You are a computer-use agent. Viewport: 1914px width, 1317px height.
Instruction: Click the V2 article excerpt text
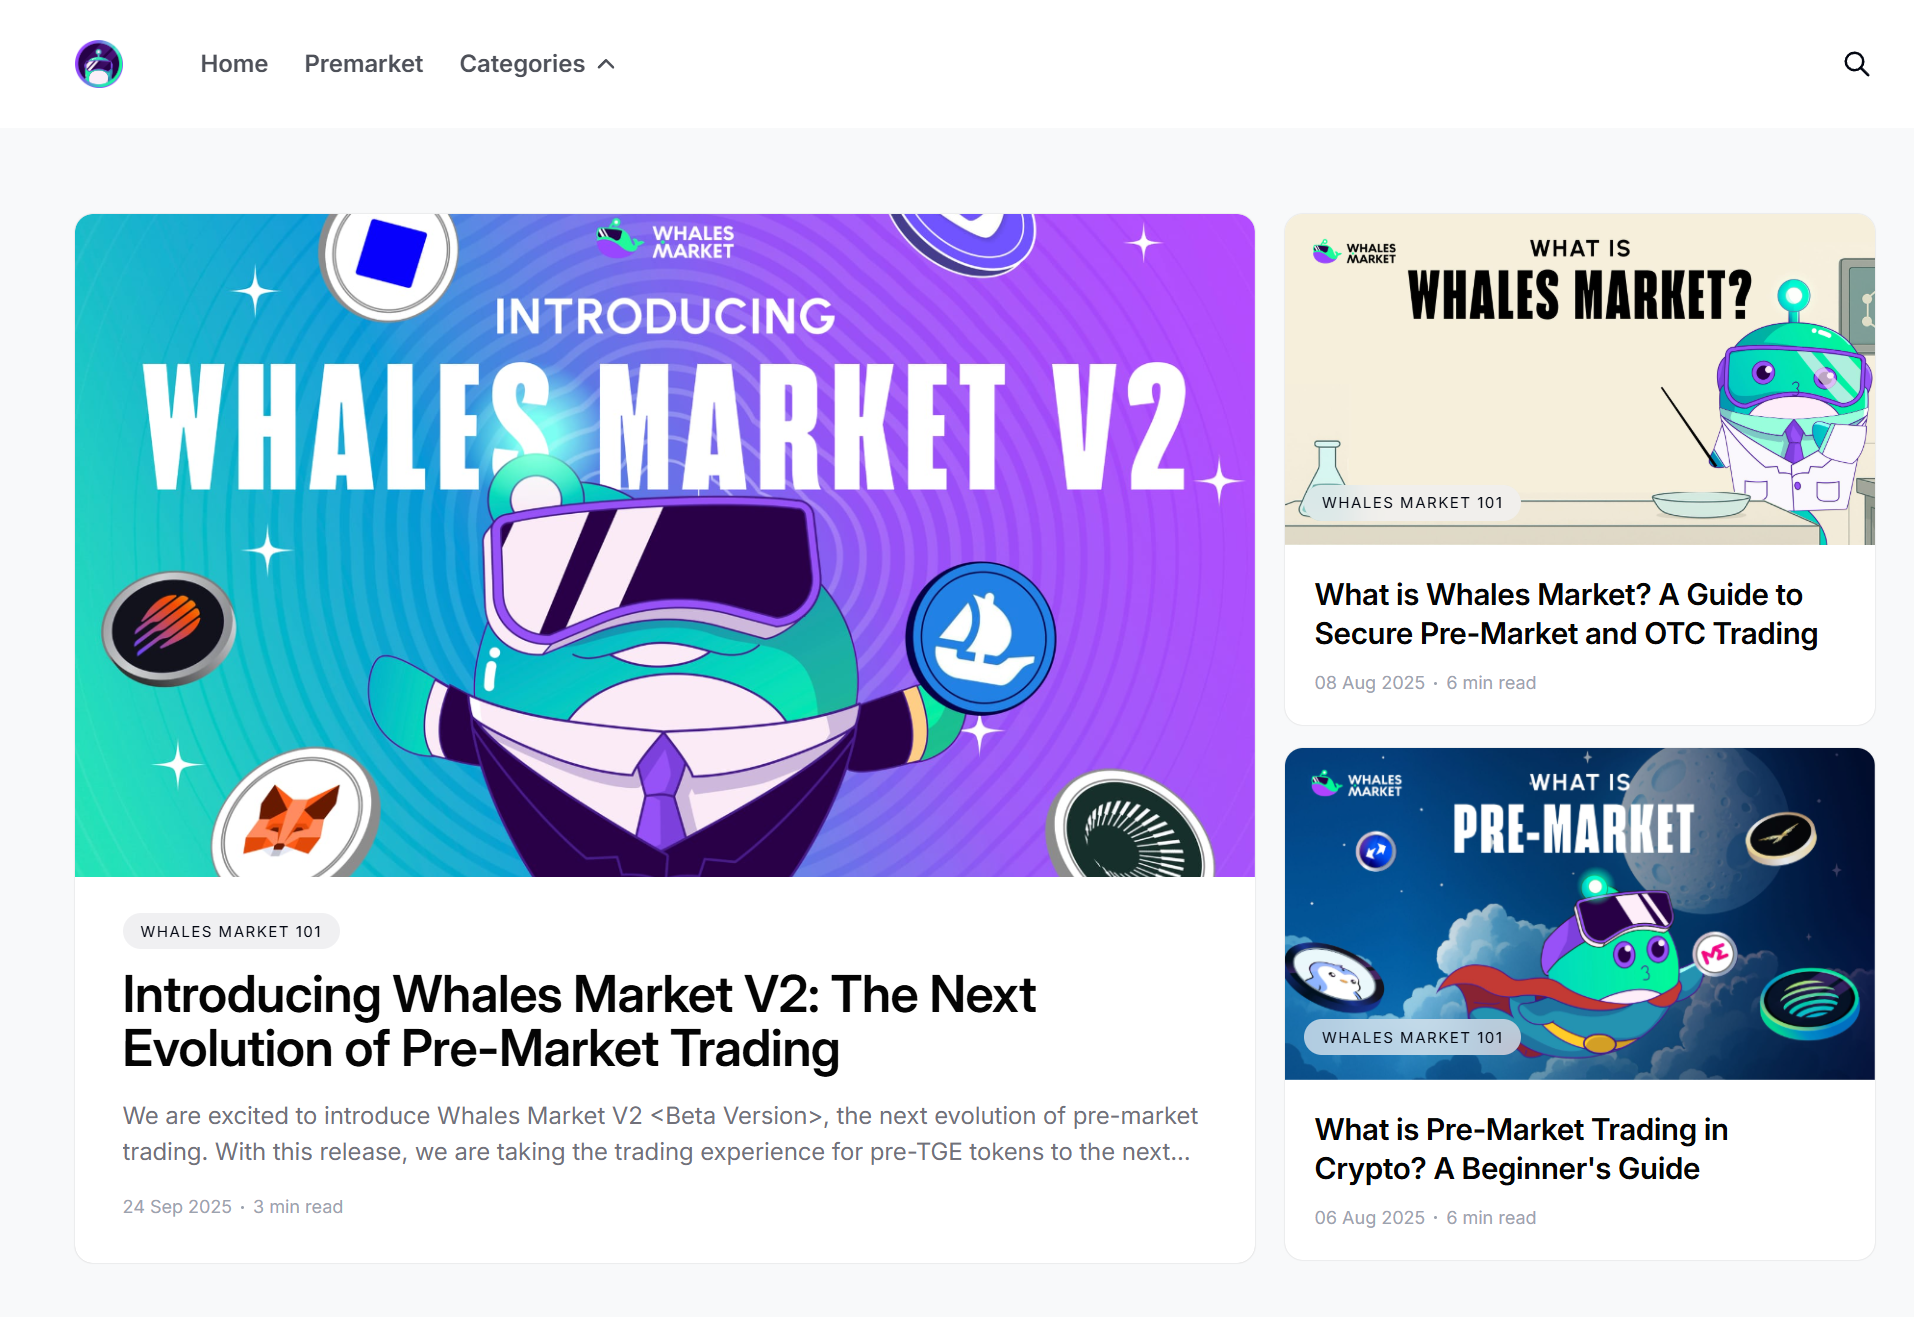660,1134
